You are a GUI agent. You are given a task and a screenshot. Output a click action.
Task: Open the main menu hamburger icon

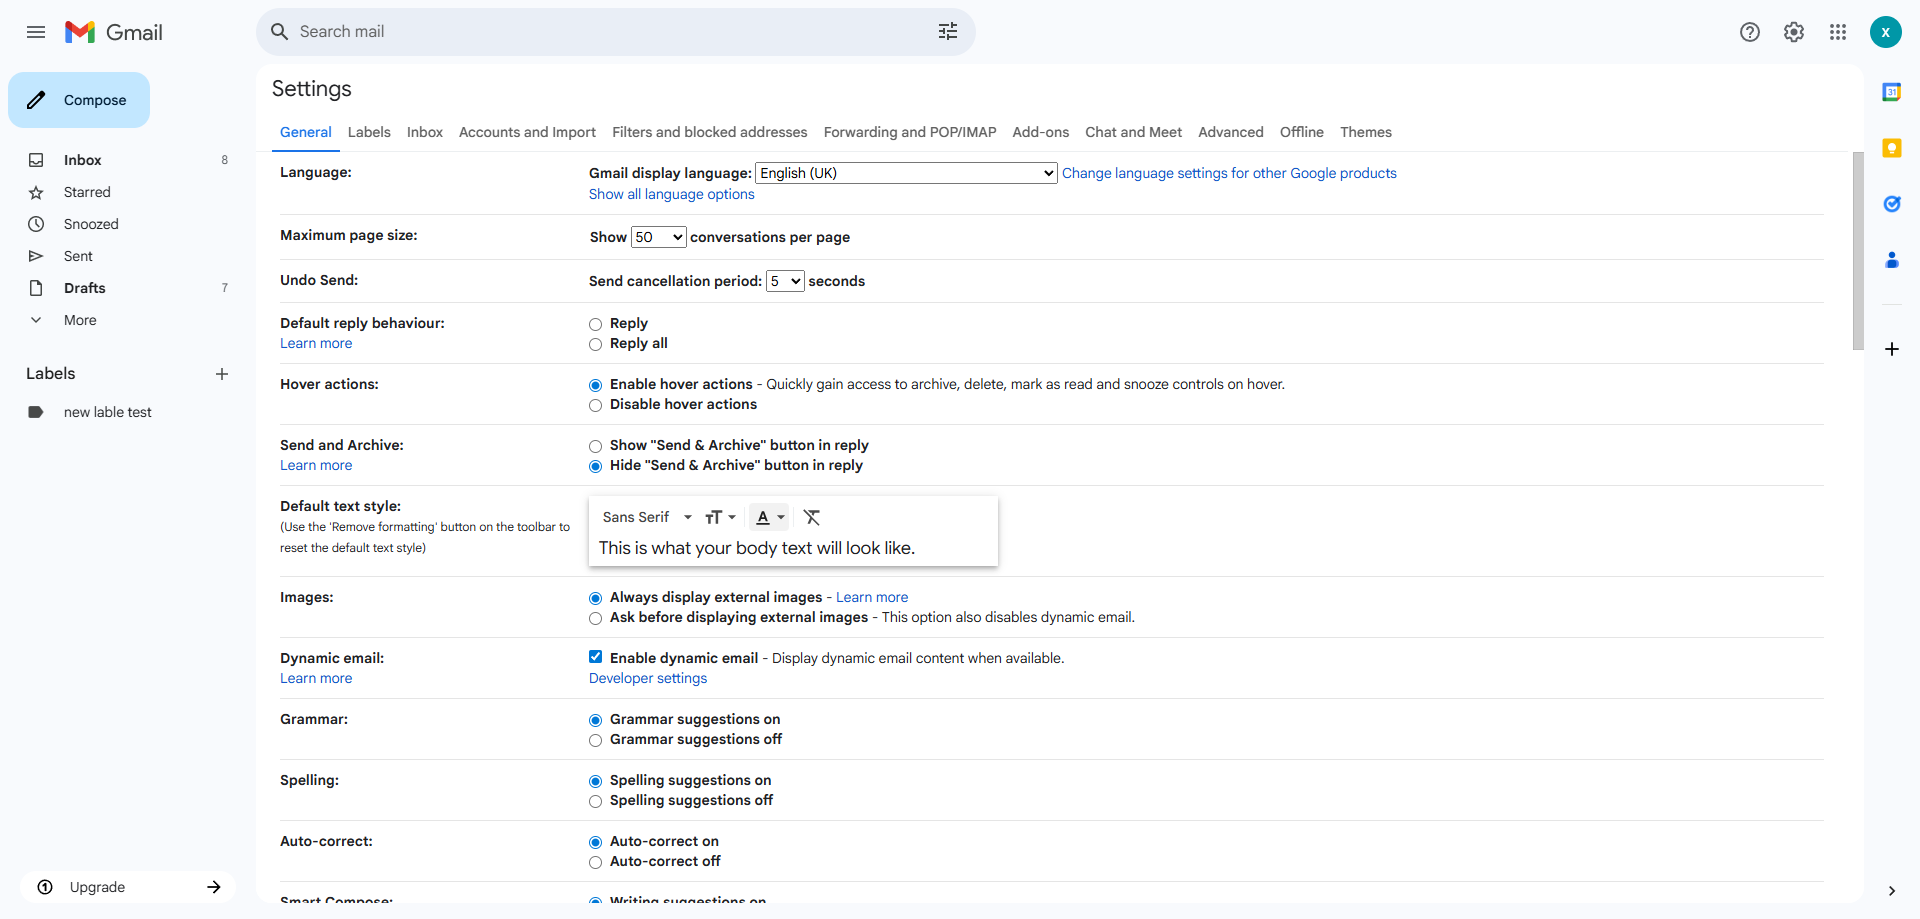(x=36, y=32)
